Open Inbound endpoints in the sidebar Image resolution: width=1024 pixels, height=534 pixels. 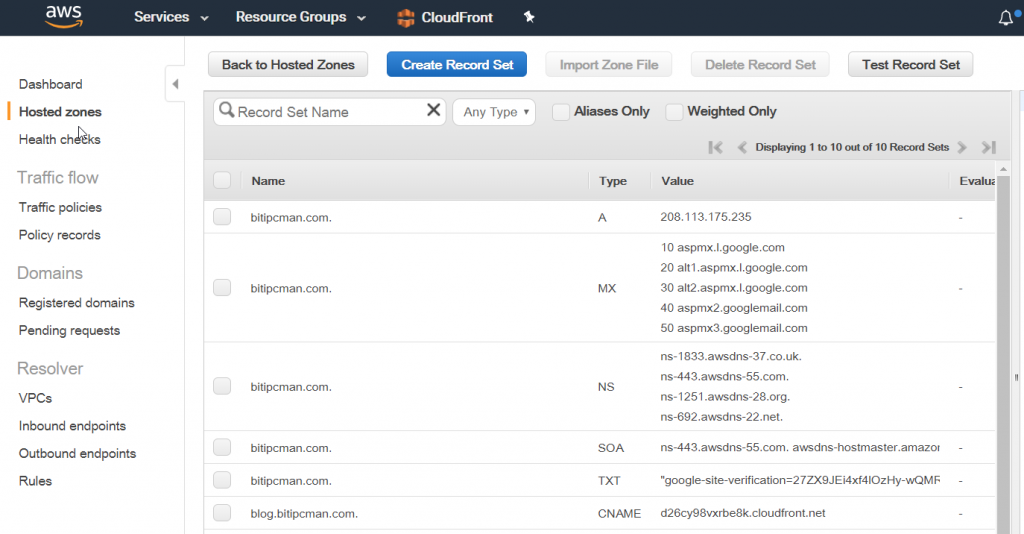(72, 426)
